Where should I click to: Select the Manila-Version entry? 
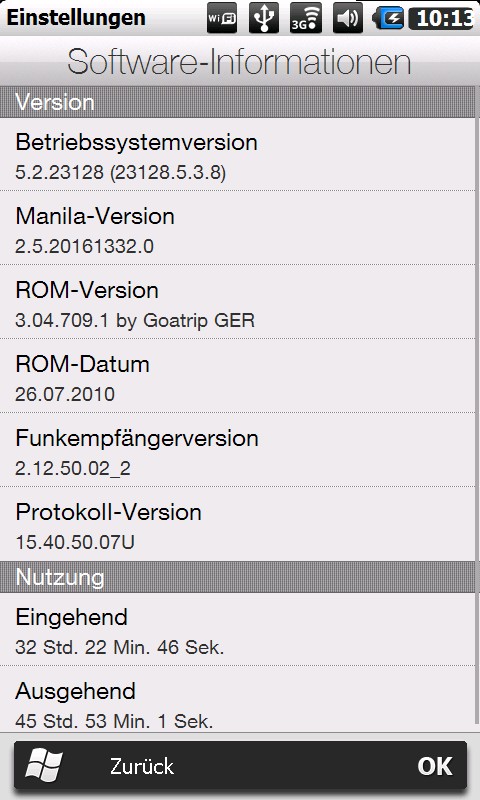[x=238, y=228]
